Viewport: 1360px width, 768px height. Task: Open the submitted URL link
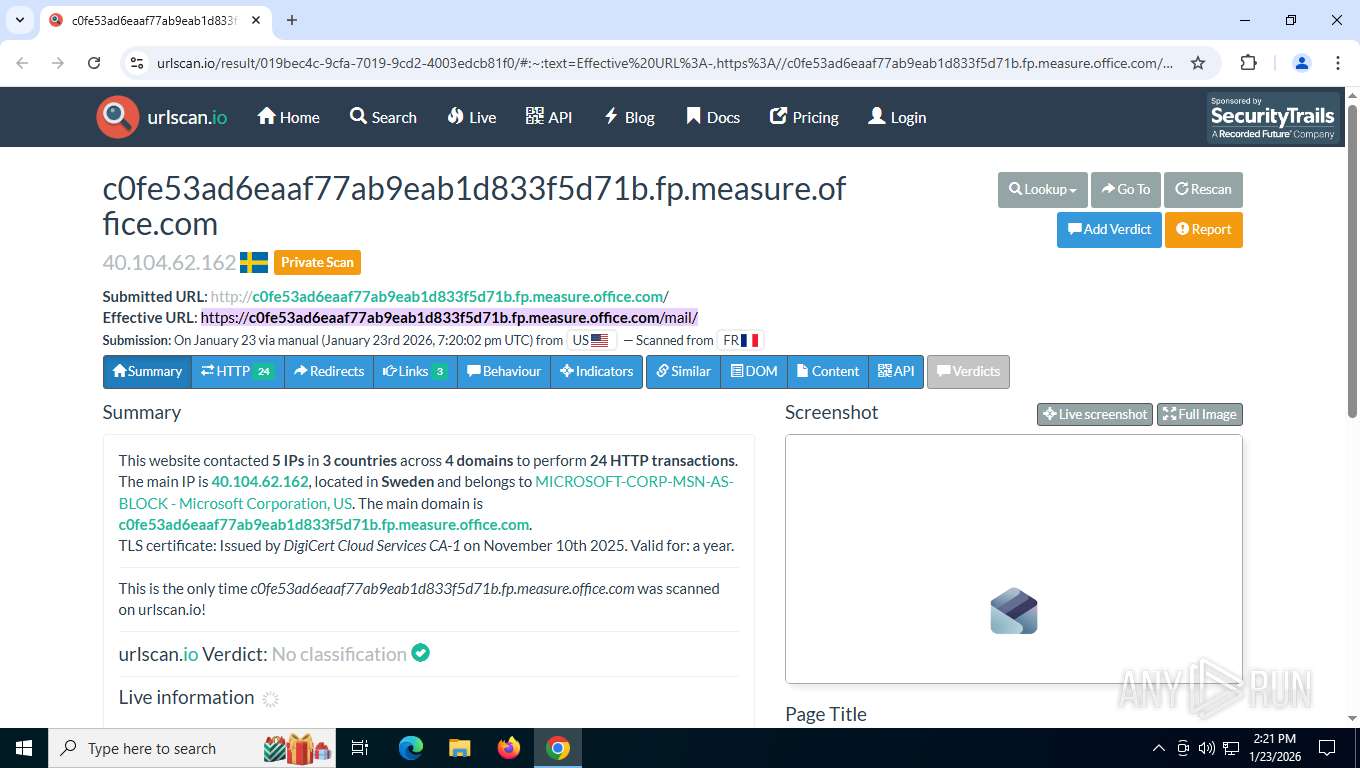pos(439,296)
